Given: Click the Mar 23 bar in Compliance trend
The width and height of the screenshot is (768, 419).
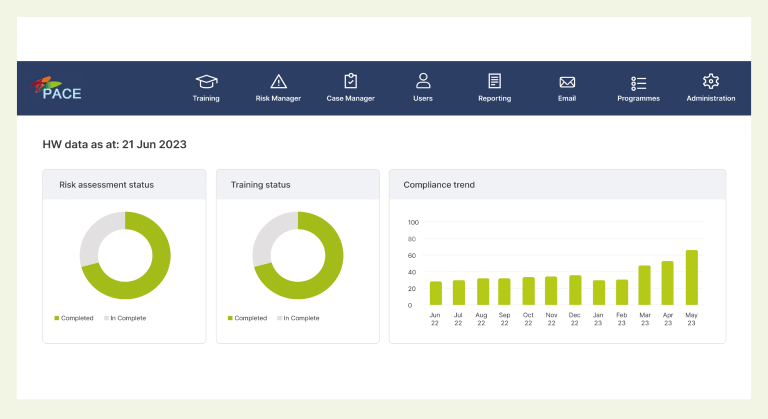Looking at the screenshot, I should pos(644,285).
